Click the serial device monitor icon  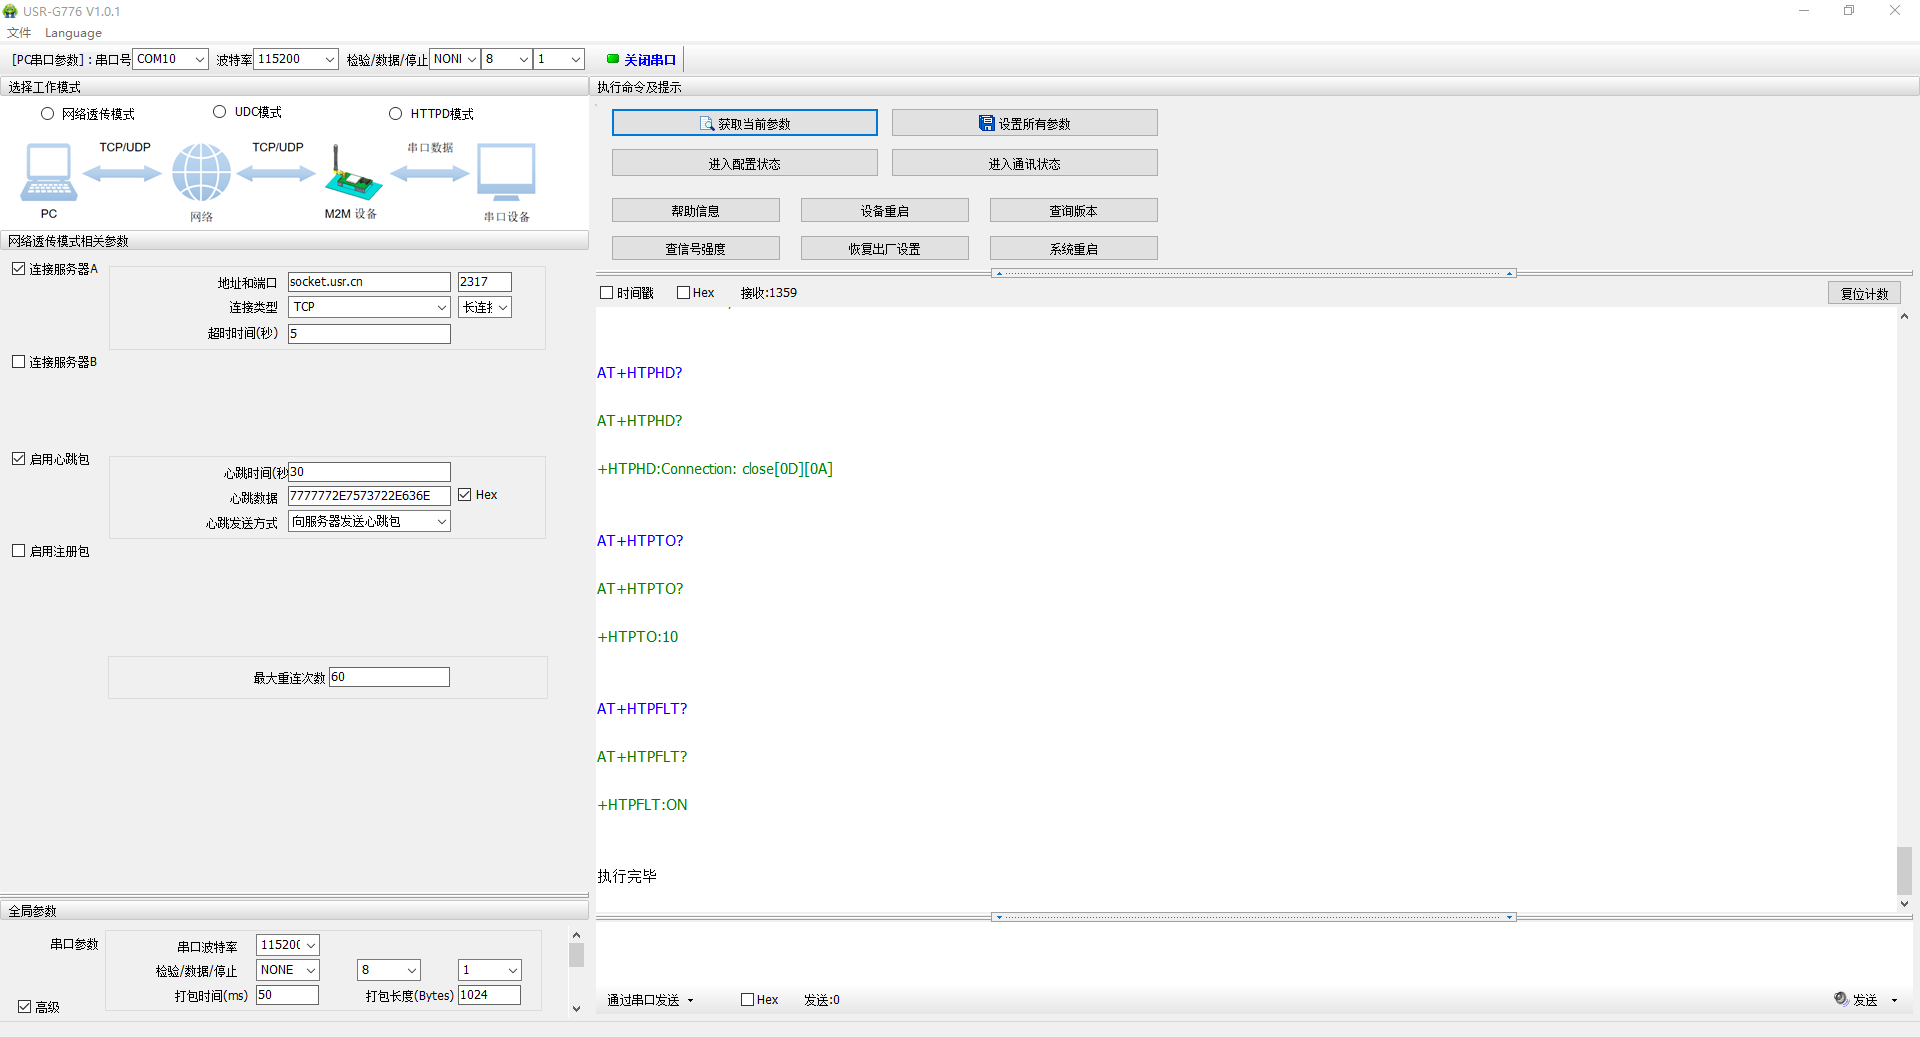coord(506,173)
